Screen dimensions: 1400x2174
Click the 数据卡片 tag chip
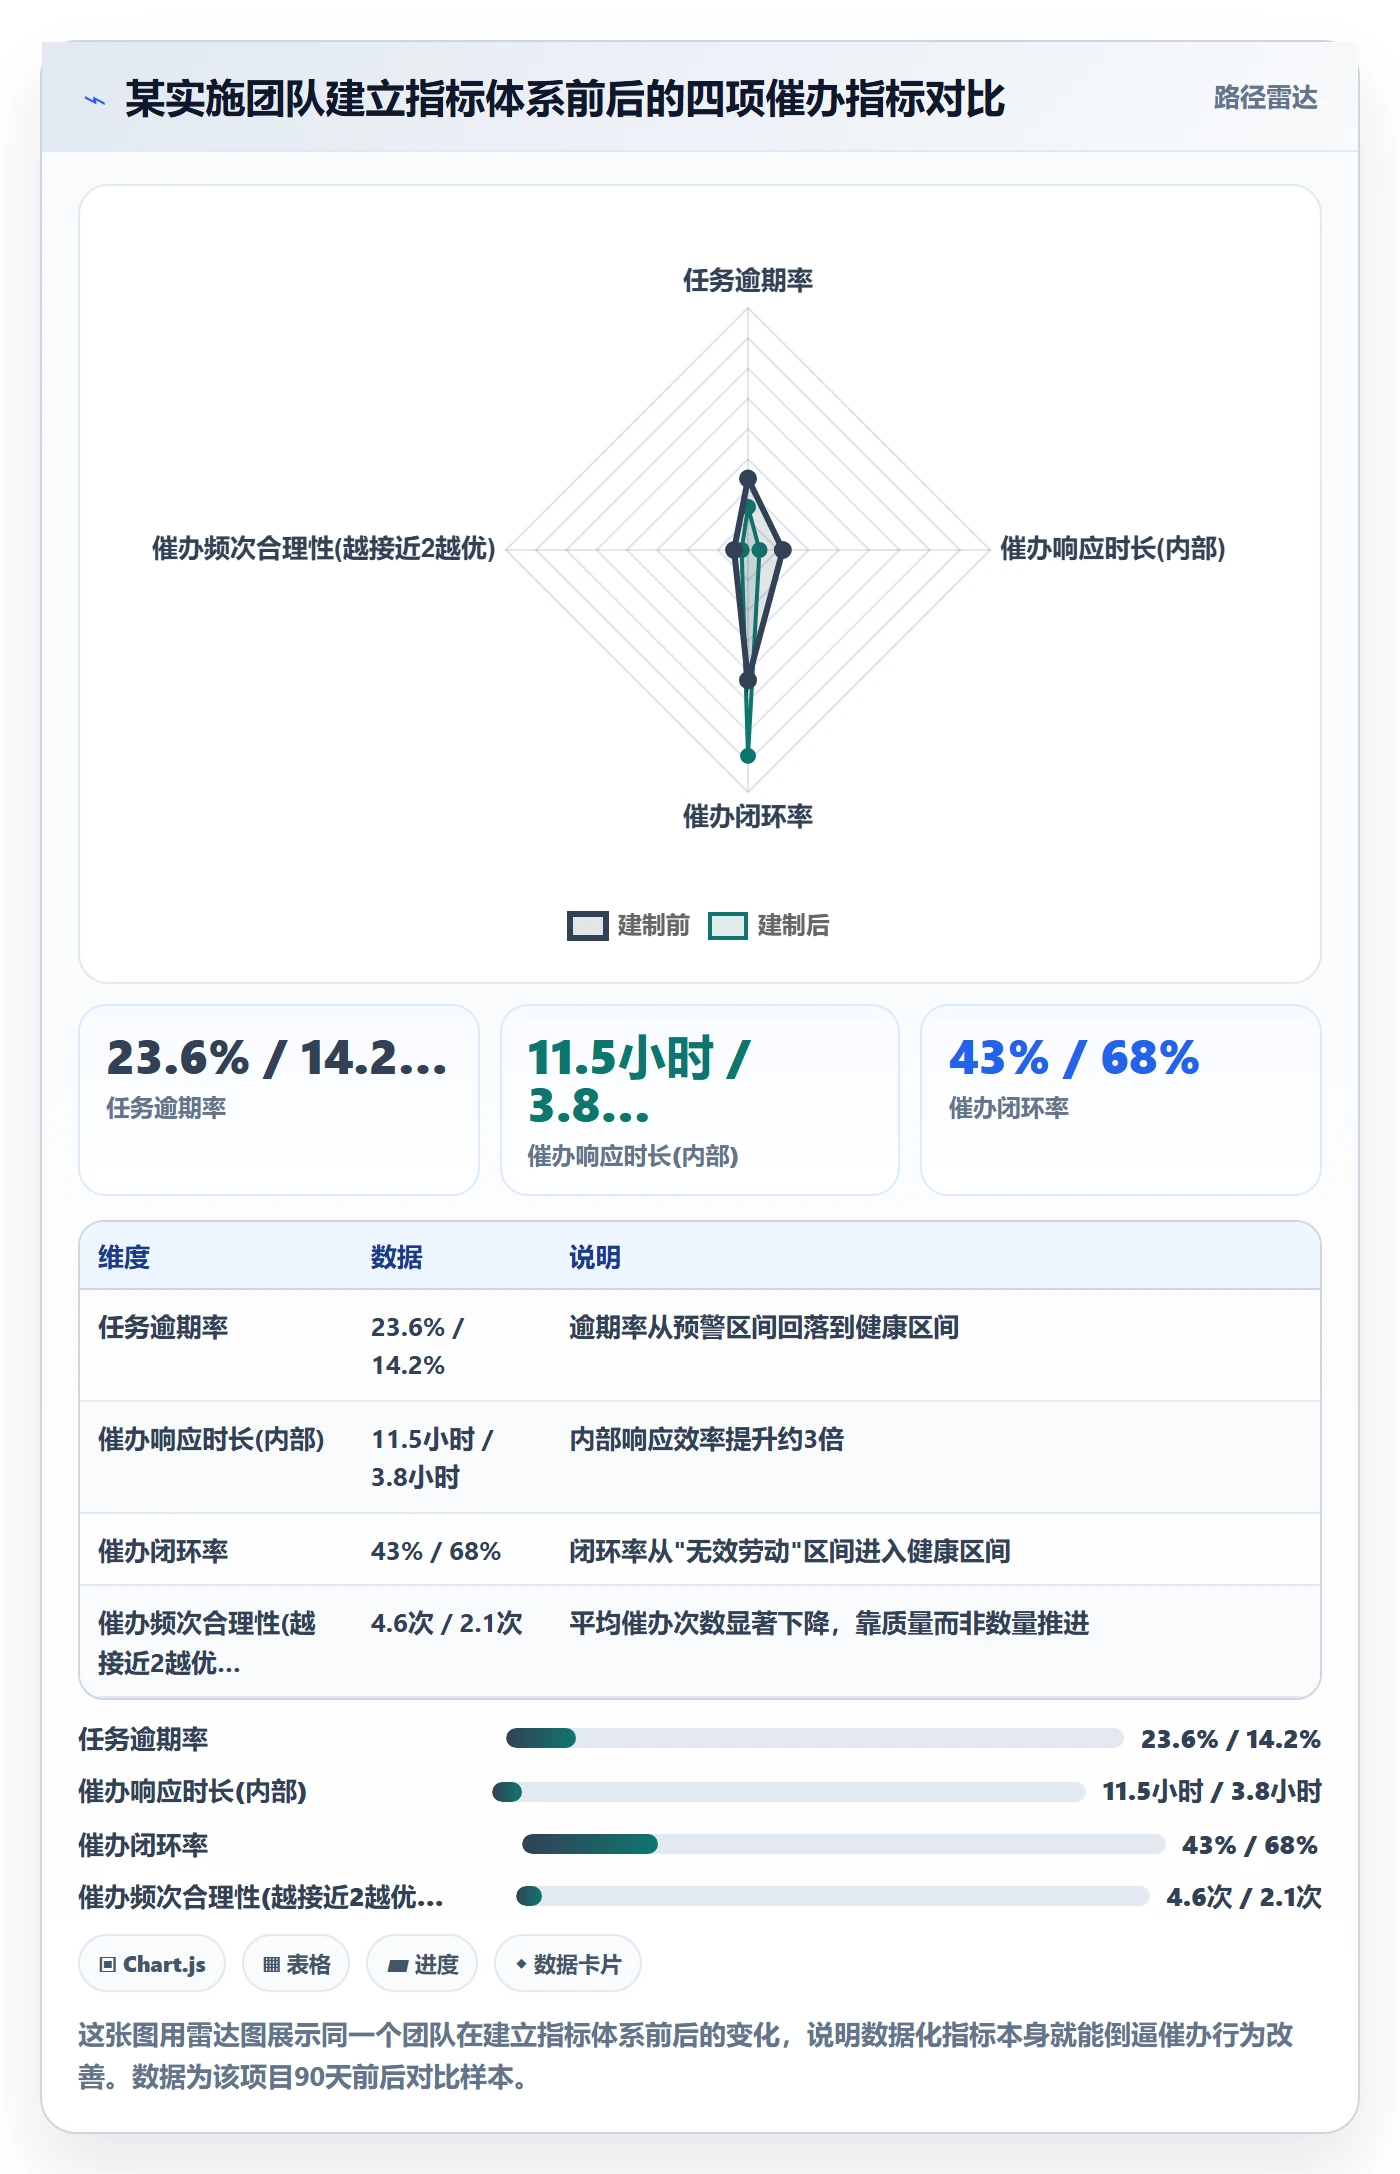(568, 1965)
